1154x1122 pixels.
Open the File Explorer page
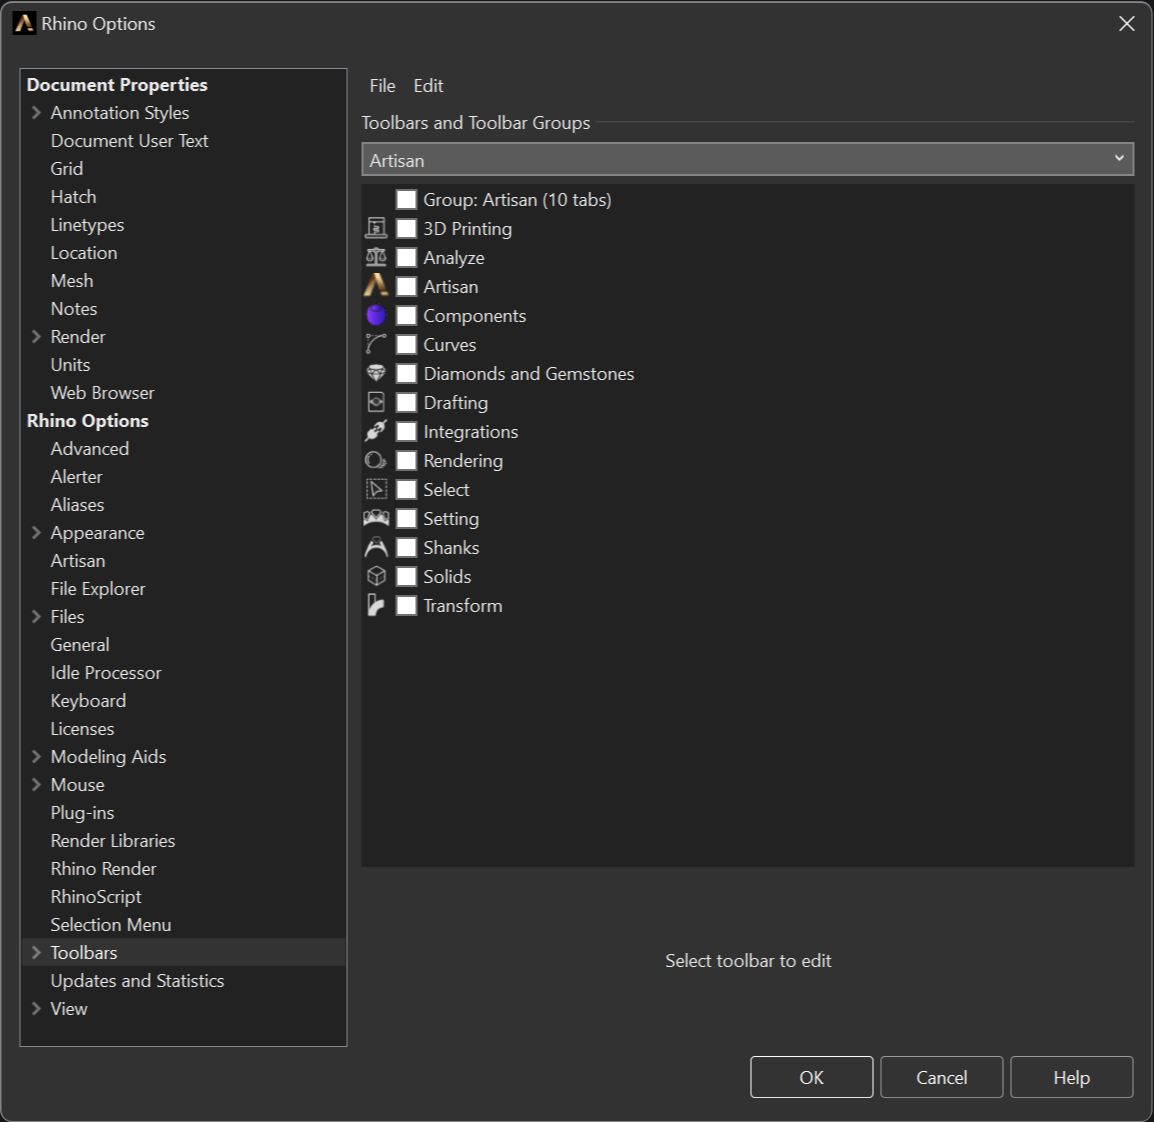tap(98, 589)
